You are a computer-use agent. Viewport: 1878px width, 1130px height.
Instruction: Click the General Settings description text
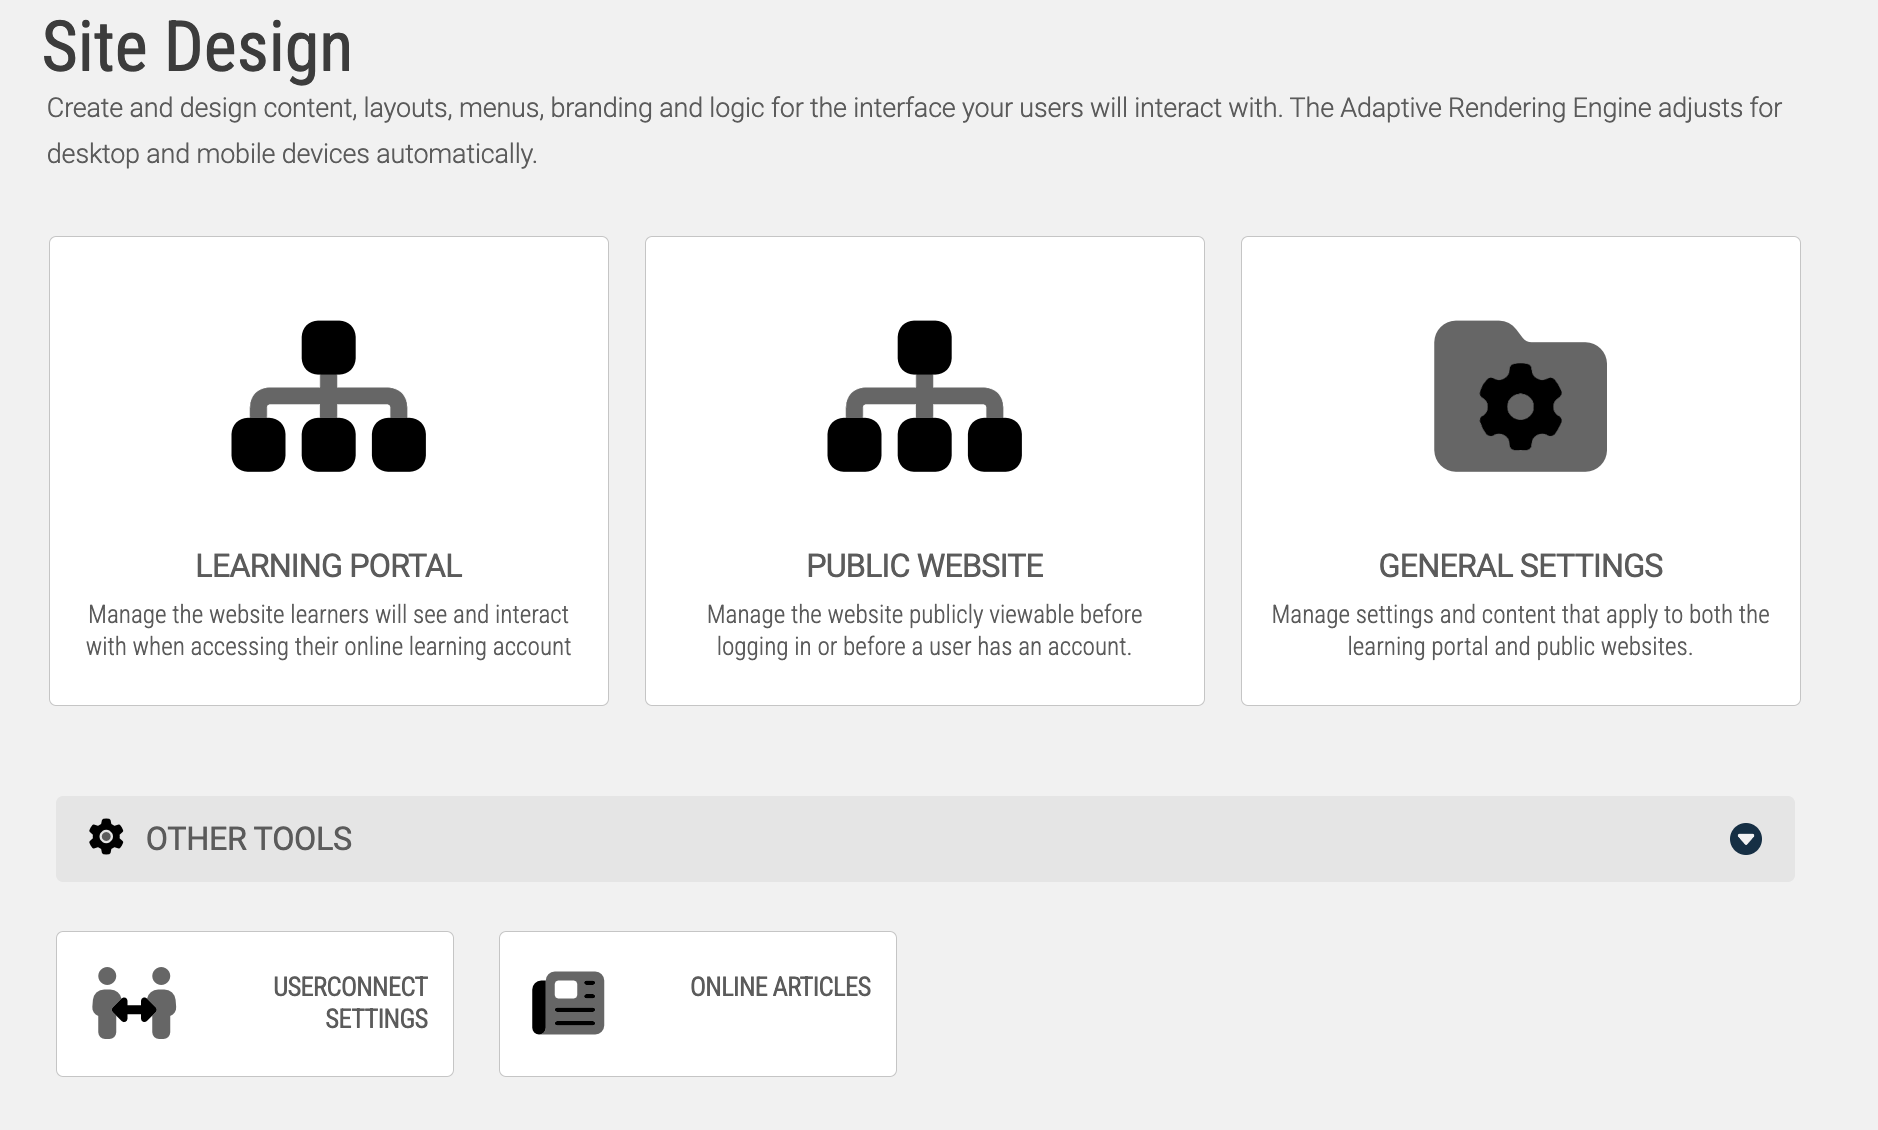coord(1520,630)
